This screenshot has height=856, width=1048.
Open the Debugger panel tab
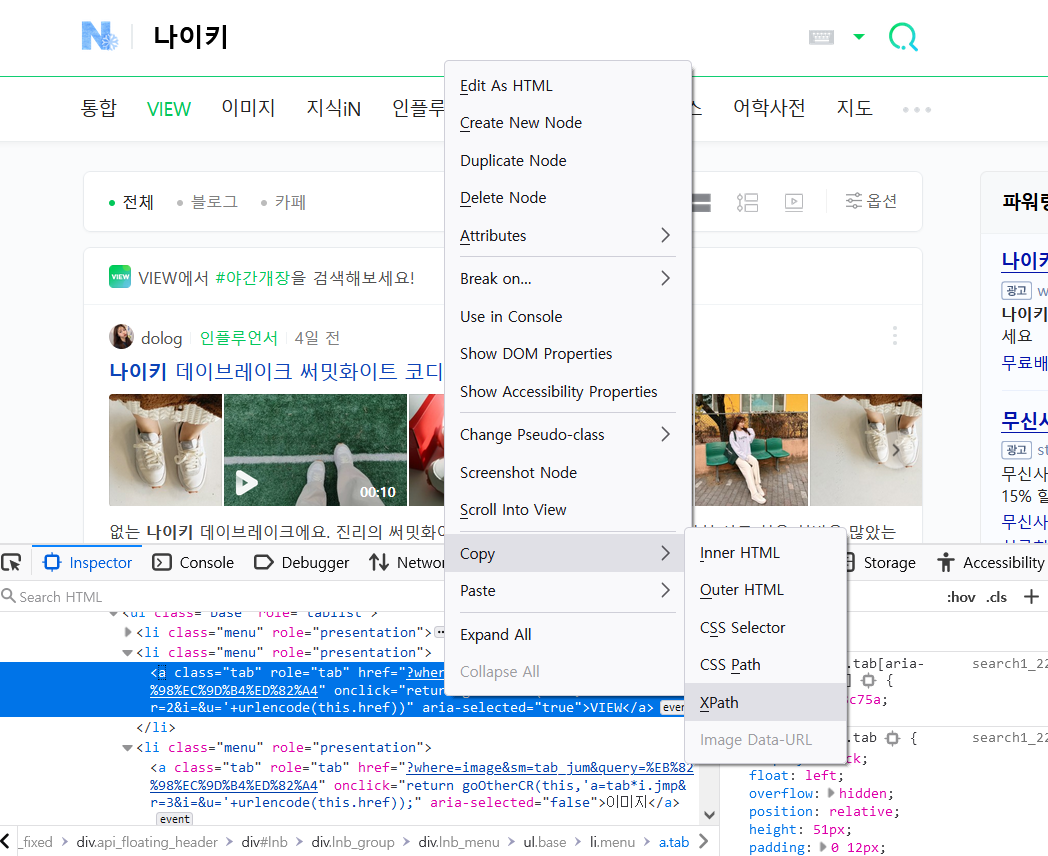302,563
